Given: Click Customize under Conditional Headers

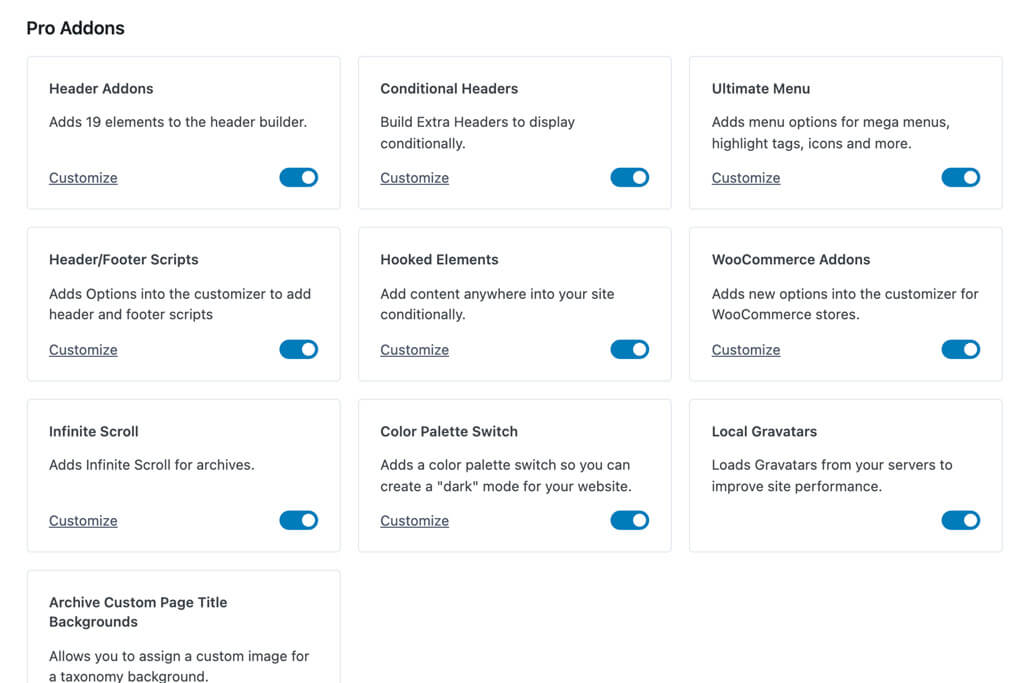Looking at the screenshot, I should pos(414,178).
